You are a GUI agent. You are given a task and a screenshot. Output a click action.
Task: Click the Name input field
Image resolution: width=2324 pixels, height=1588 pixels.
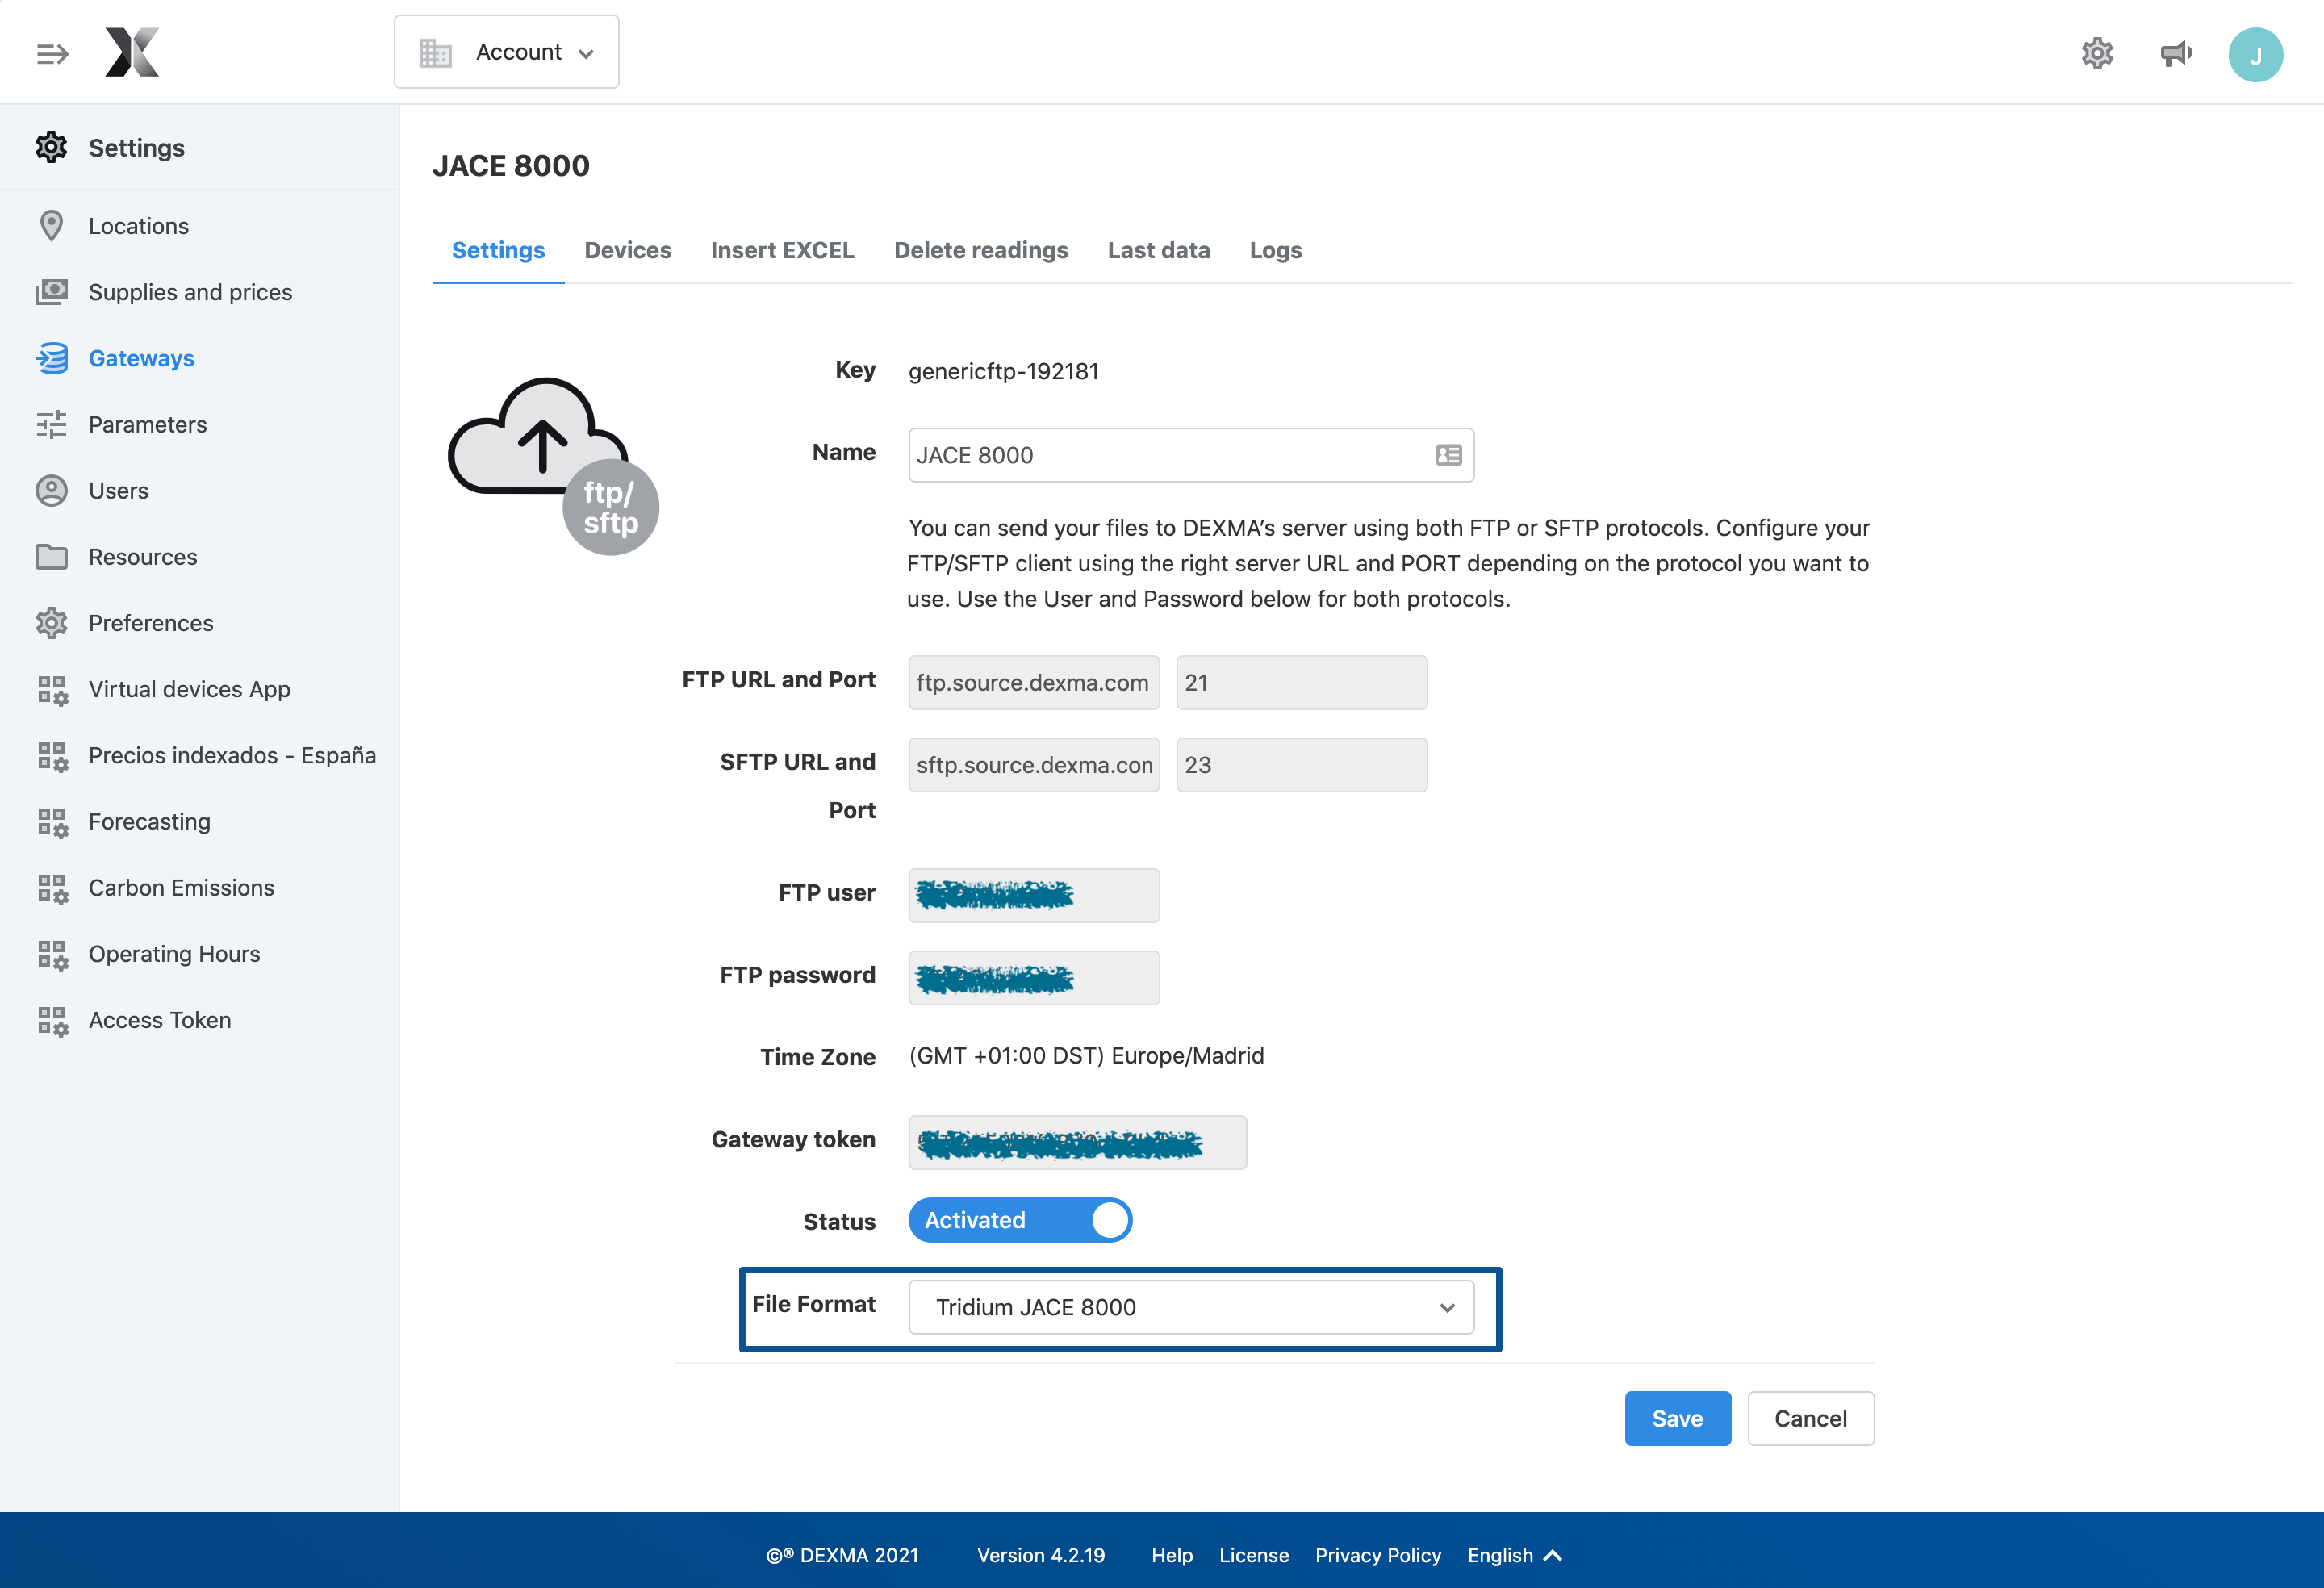[x=1191, y=455]
